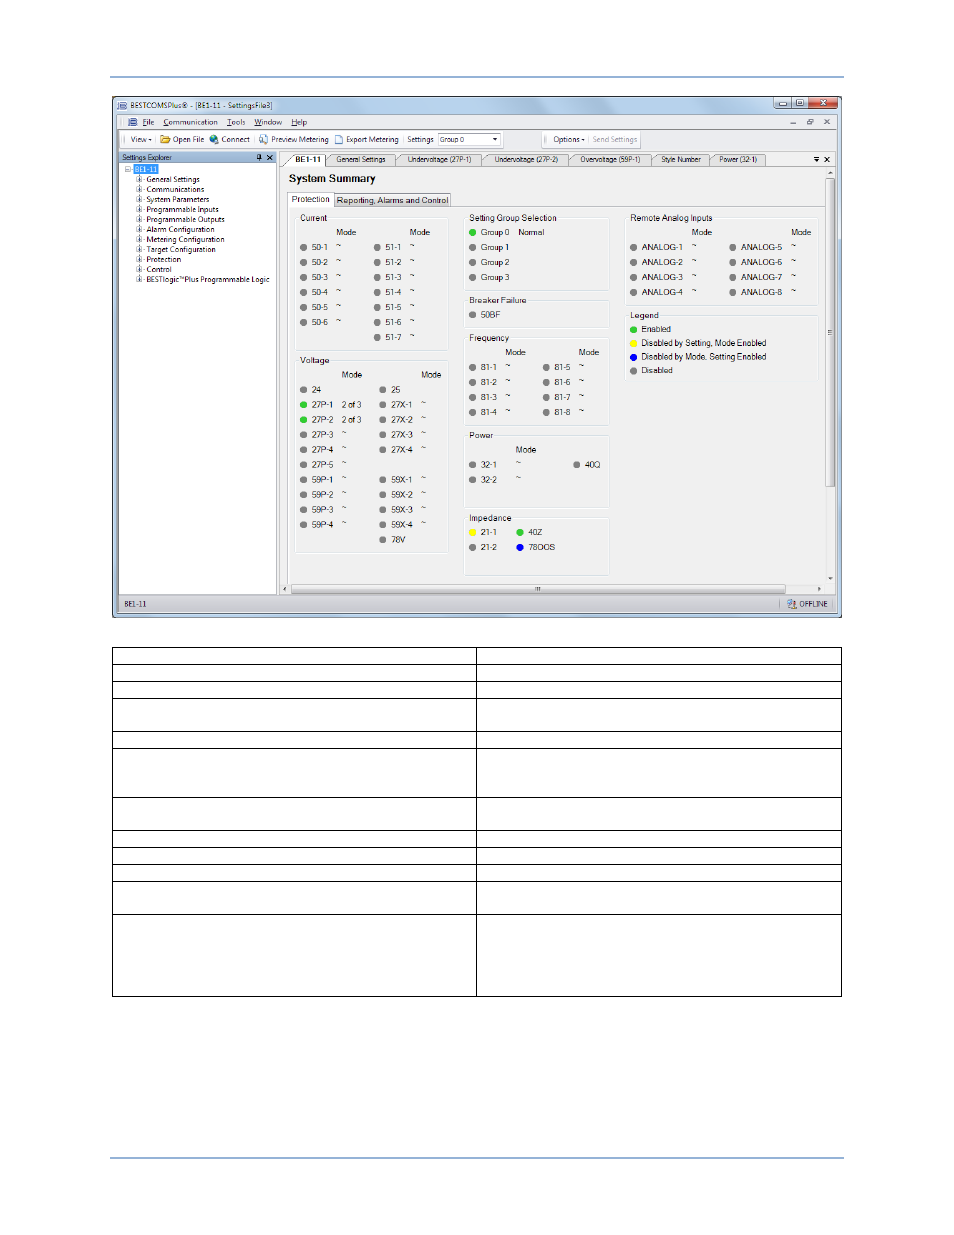Expand the BESTlogicPlus Programmable Logic node
Screen dimensions: 954x1235
coord(139,279)
